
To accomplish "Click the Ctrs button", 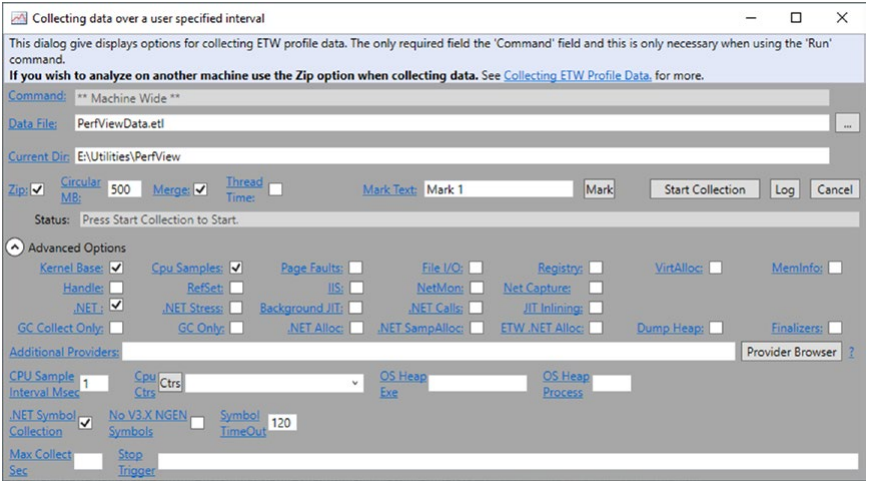I will (170, 383).
